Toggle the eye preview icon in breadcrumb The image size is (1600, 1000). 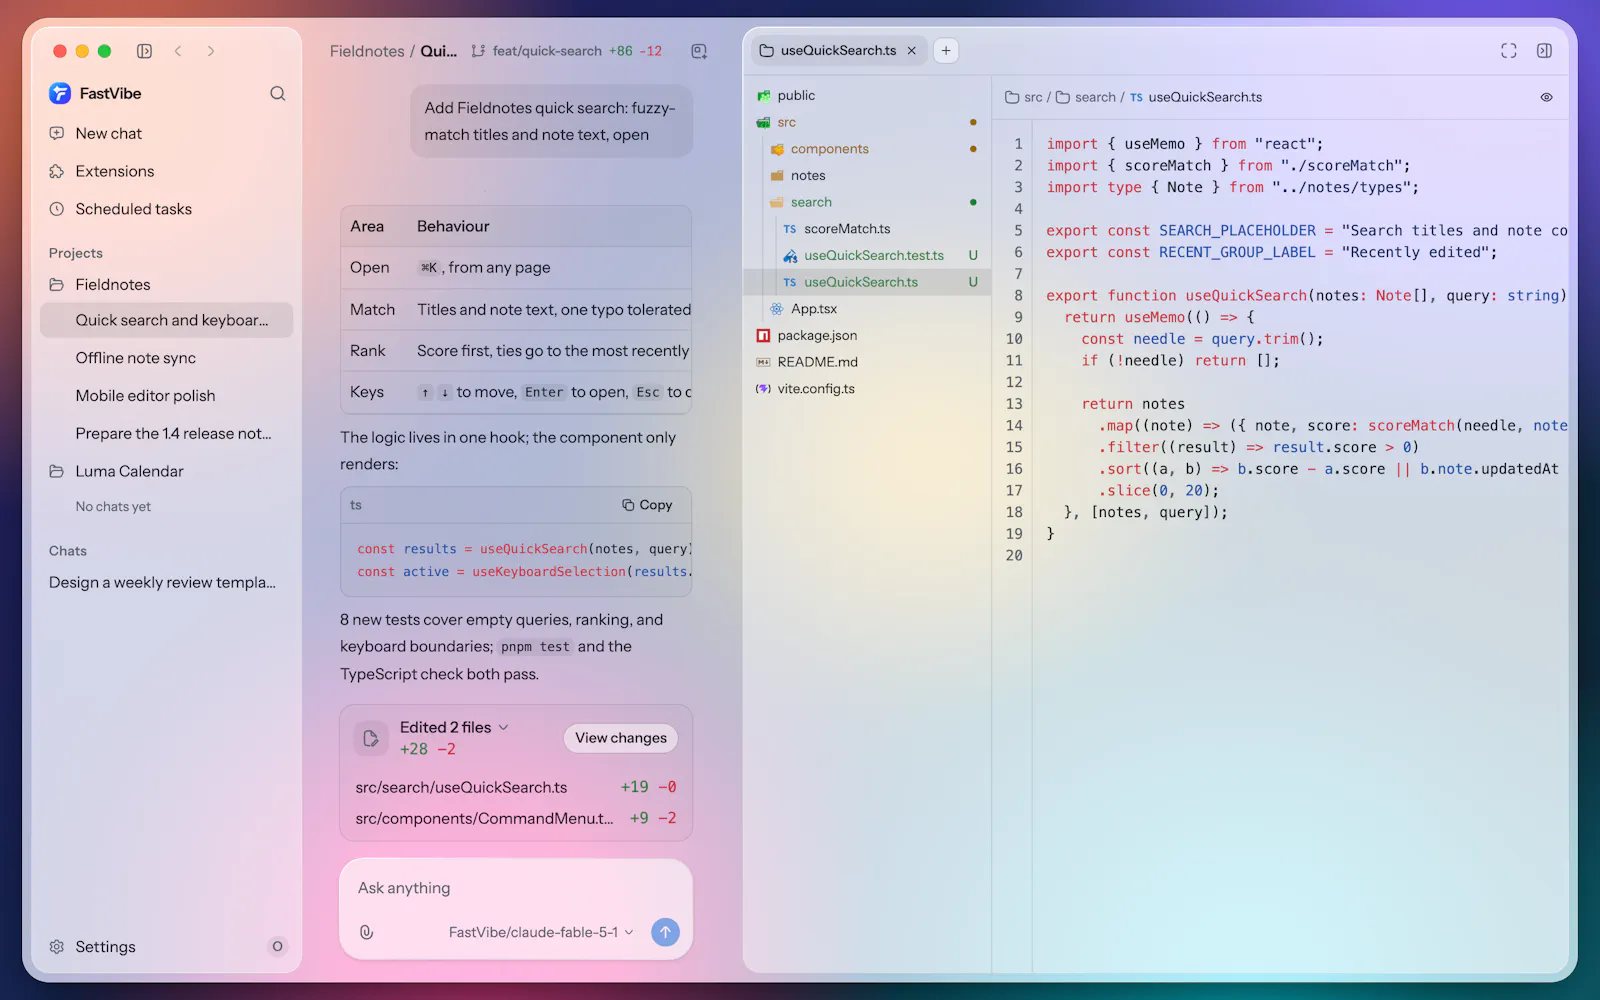pos(1546,97)
